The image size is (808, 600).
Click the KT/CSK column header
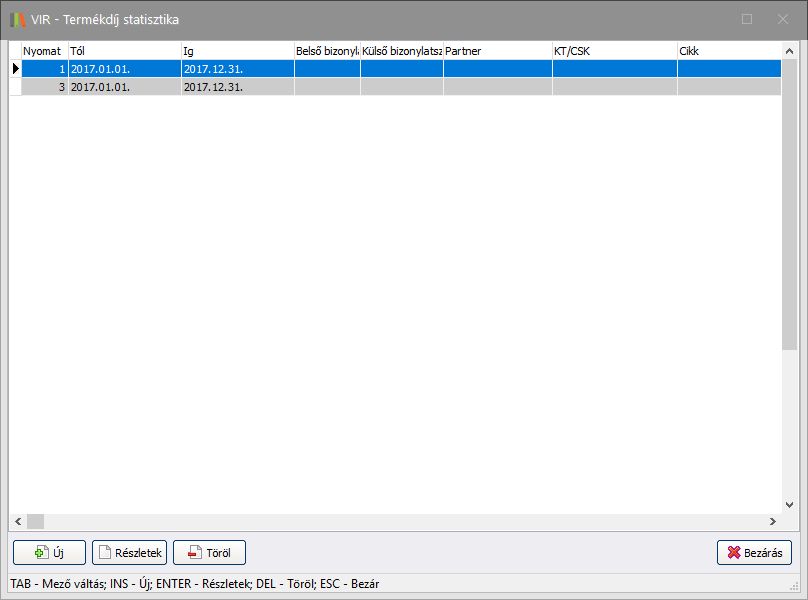tap(614, 50)
